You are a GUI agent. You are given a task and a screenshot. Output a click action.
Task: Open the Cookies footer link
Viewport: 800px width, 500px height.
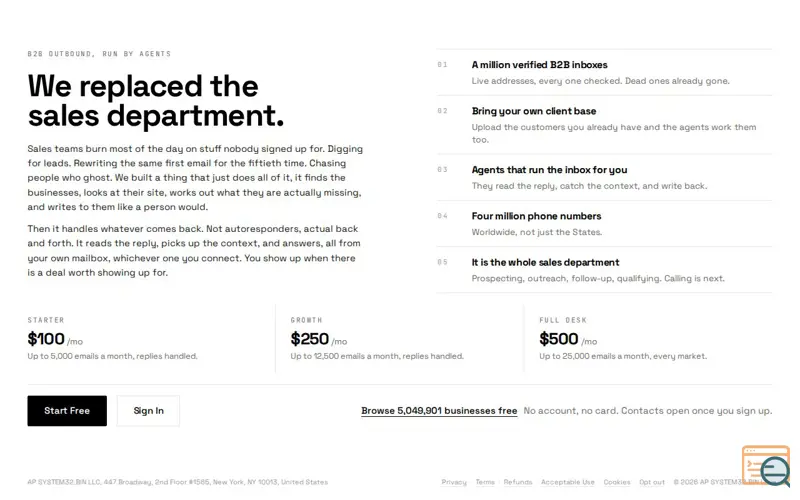(616, 482)
